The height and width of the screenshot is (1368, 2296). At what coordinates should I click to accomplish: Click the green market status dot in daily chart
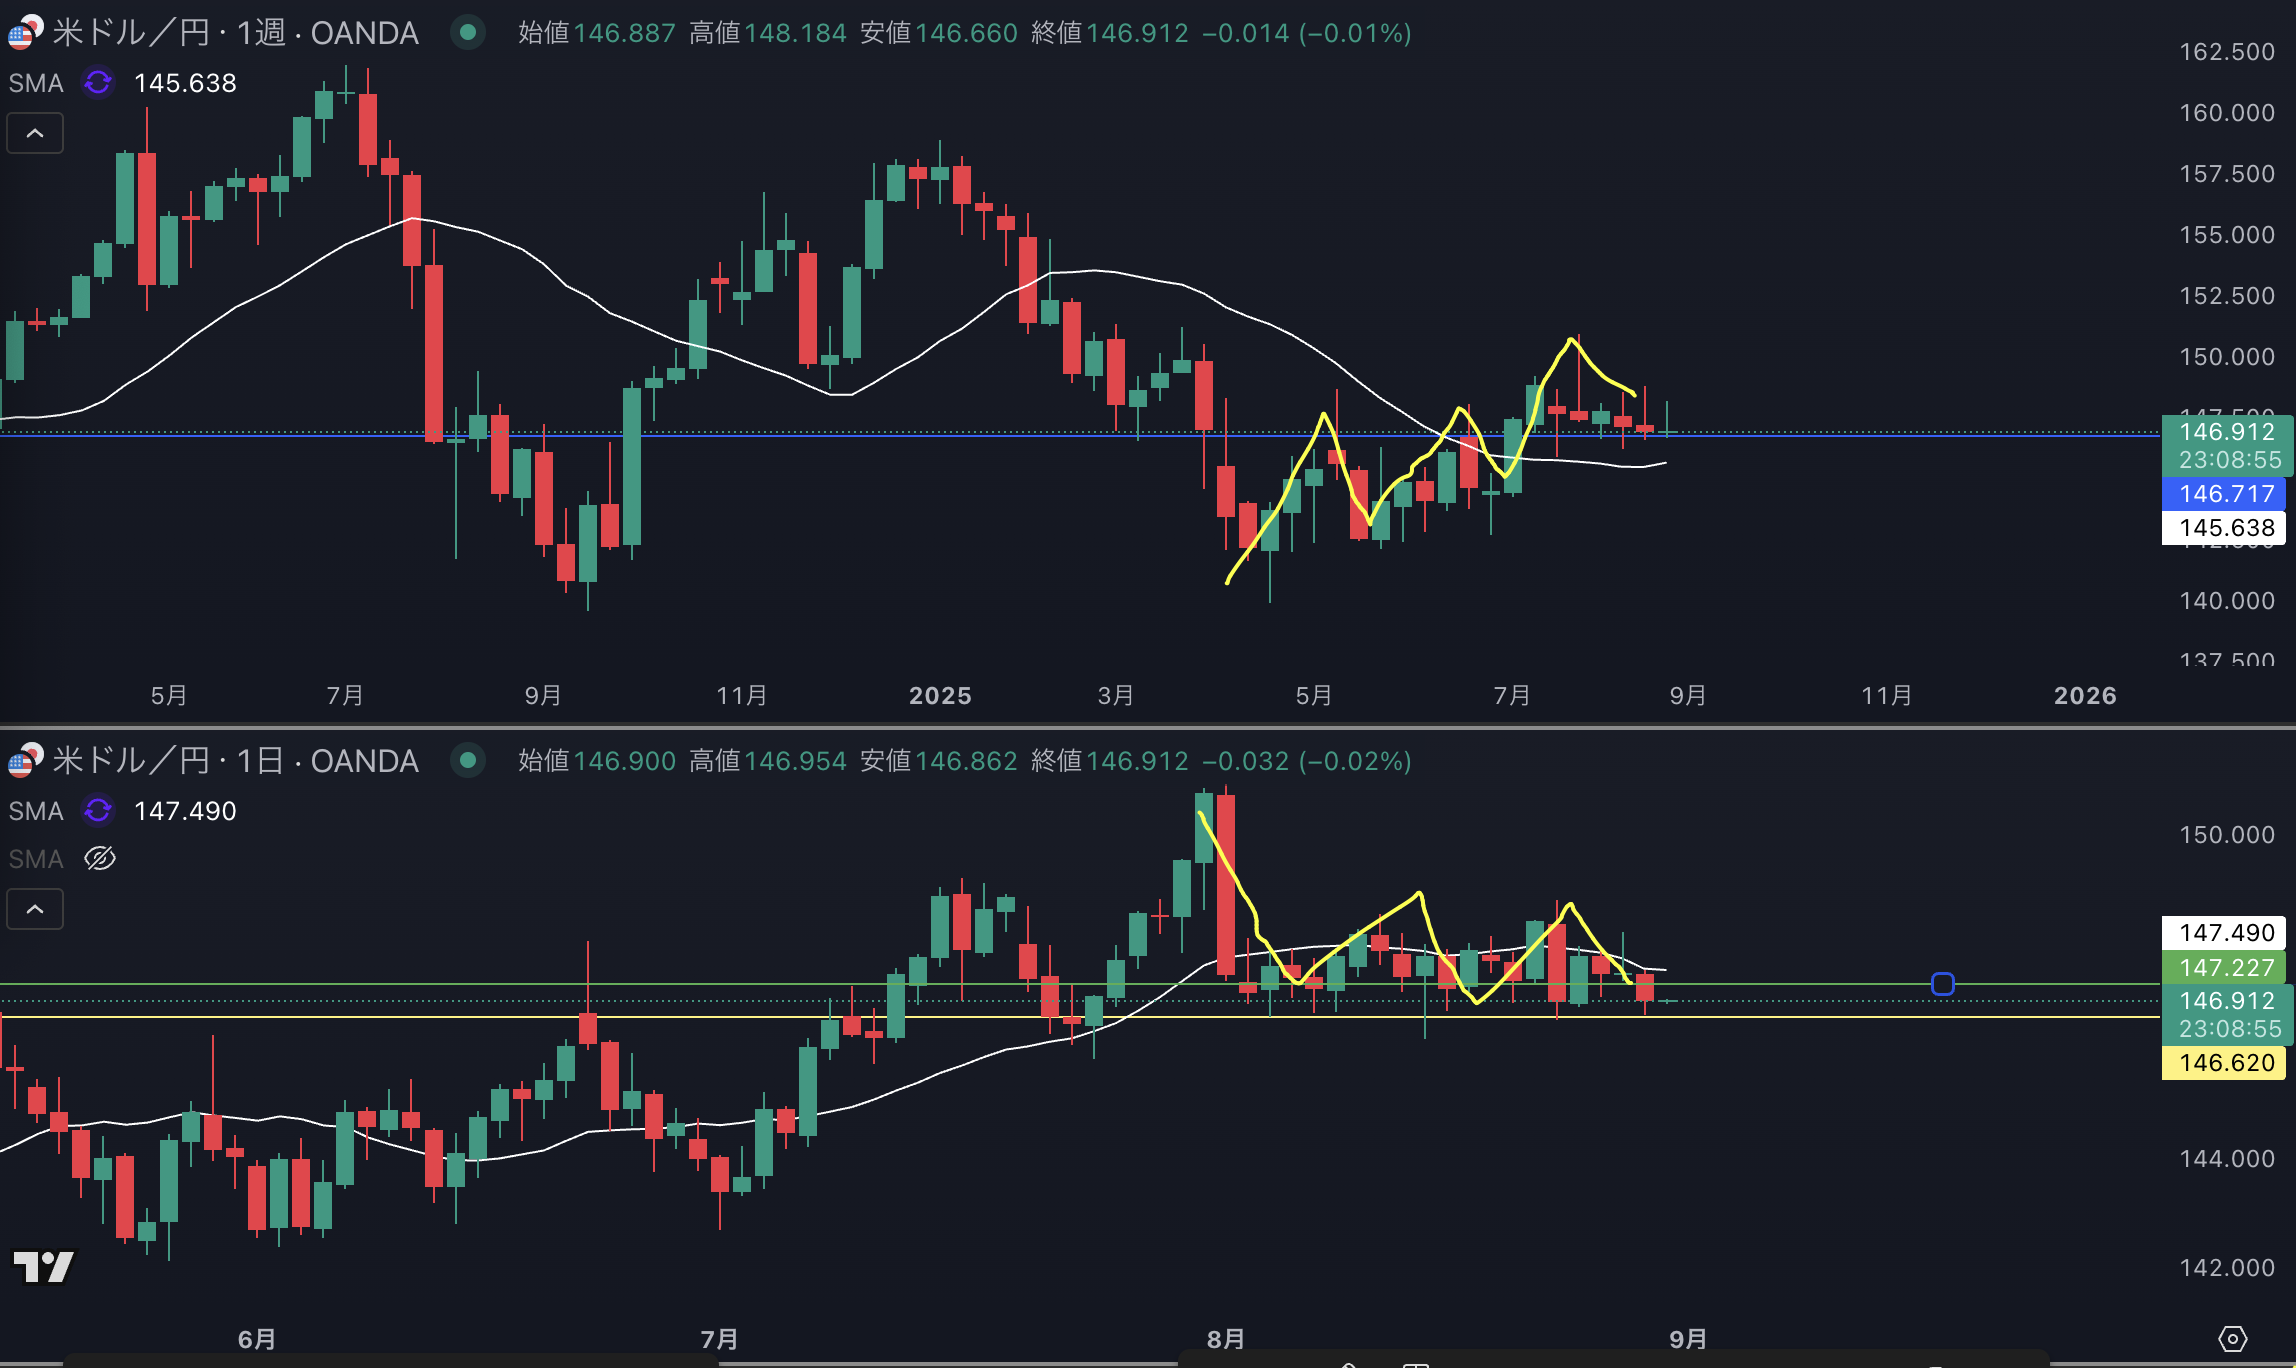click(x=467, y=760)
